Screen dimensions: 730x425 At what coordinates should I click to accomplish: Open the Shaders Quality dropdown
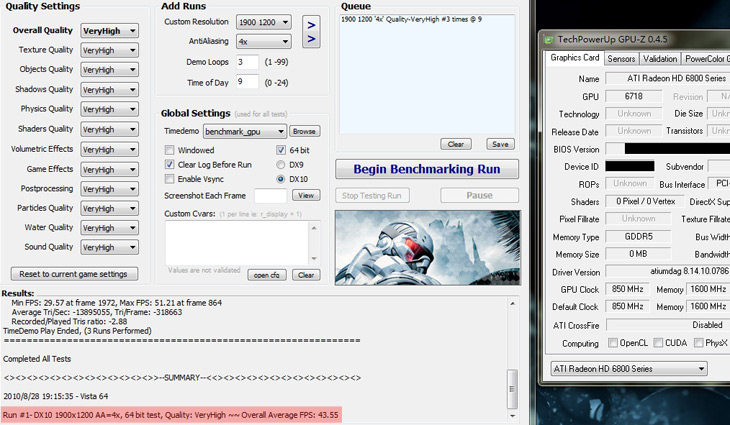[109, 129]
